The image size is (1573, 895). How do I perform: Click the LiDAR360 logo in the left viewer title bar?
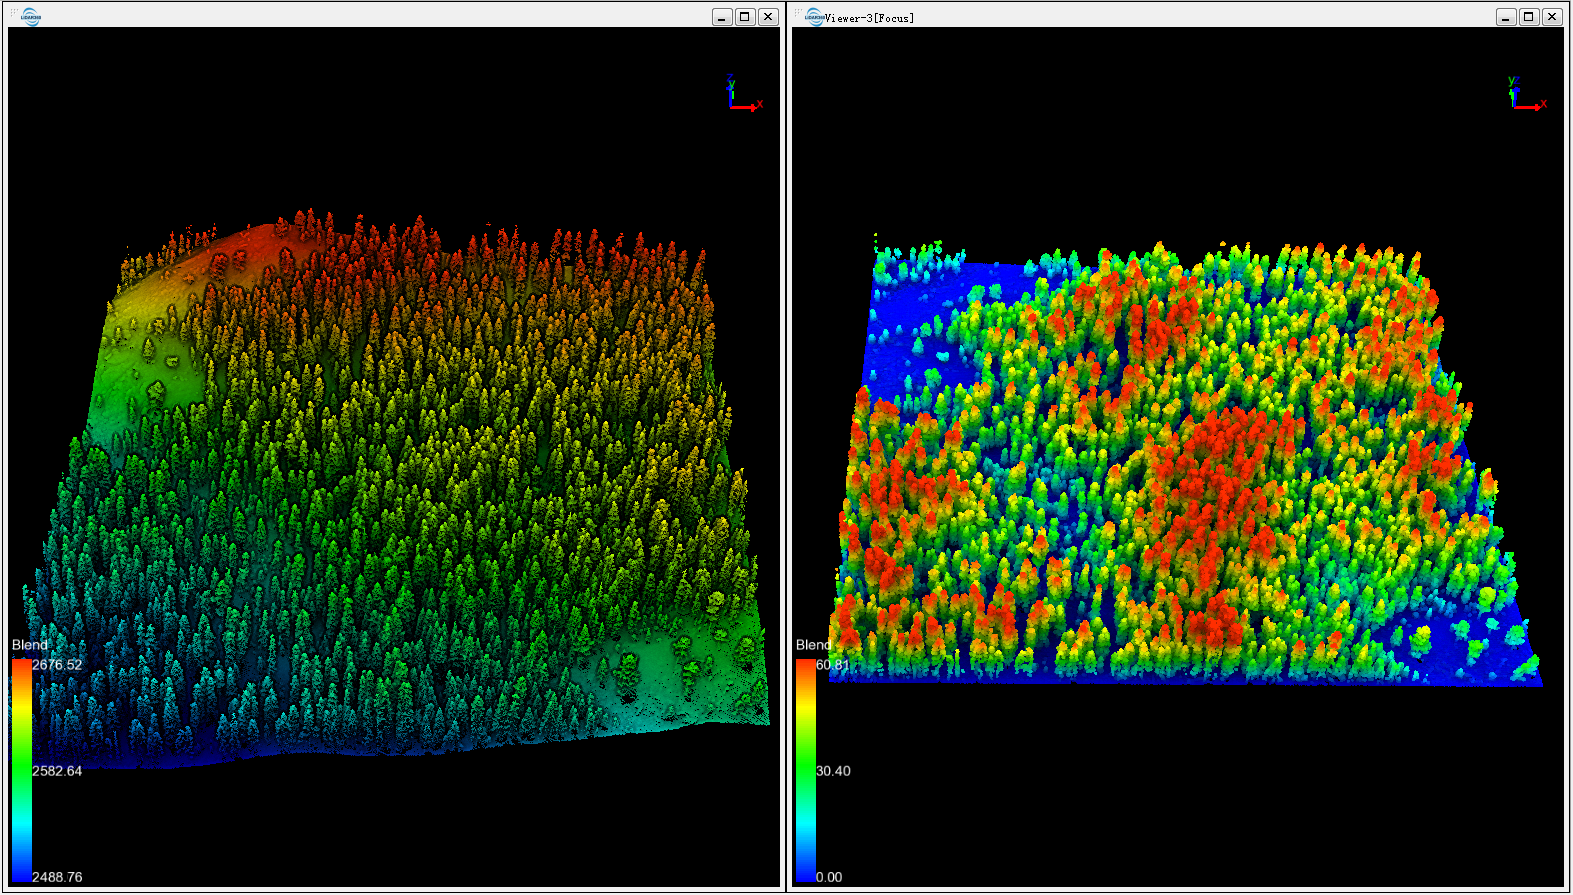point(31,16)
